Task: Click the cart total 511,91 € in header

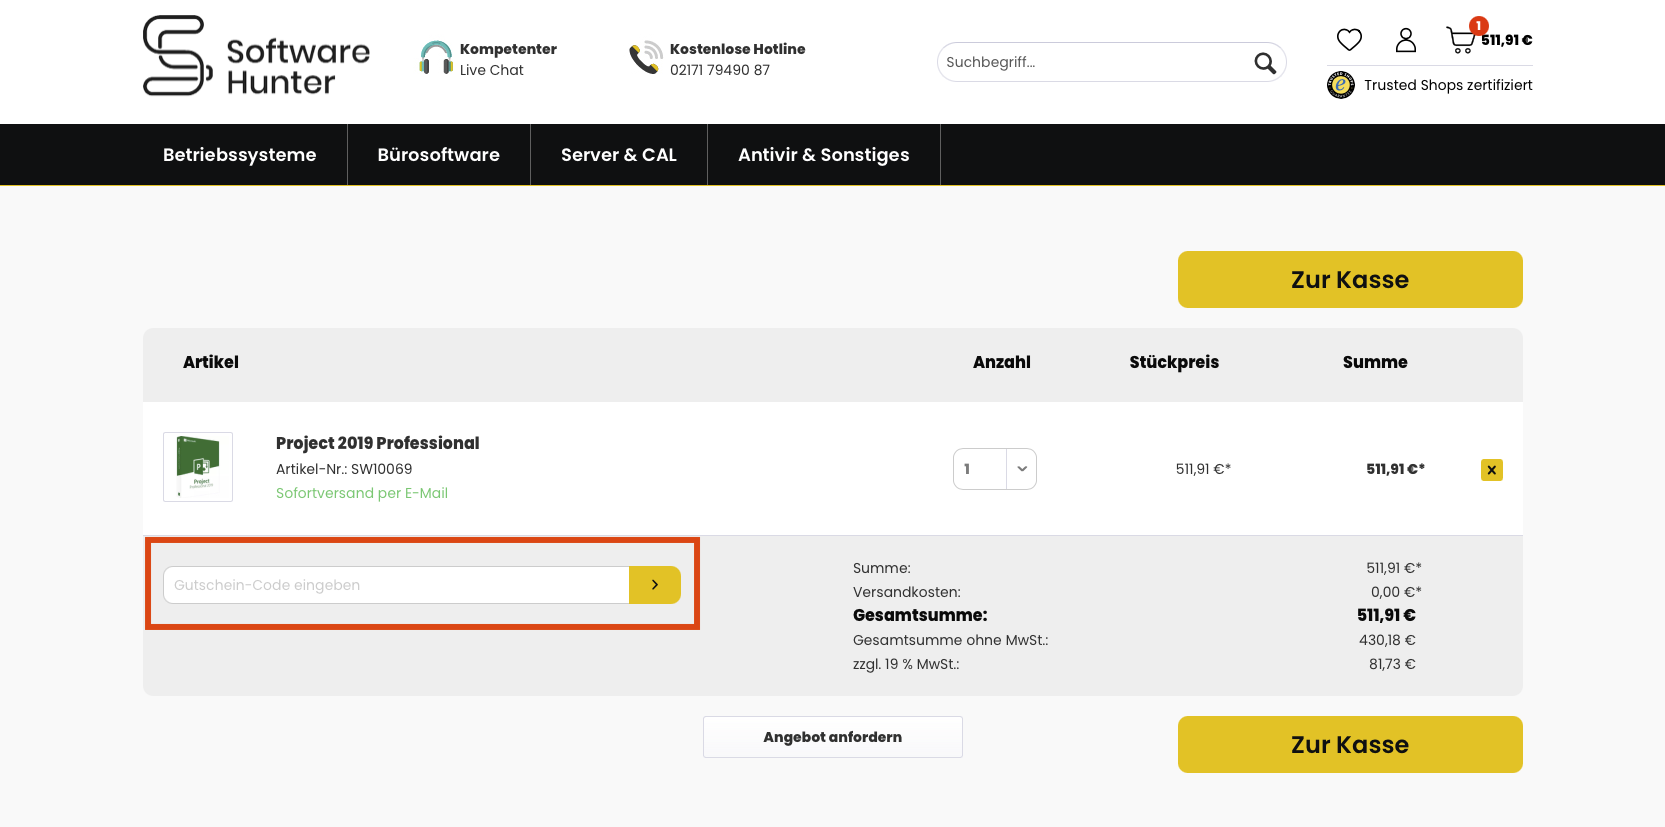Action: (1507, 40)
